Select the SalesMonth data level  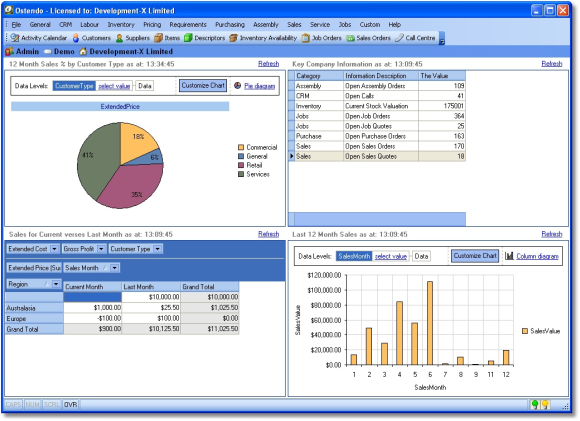coord(354,256)
